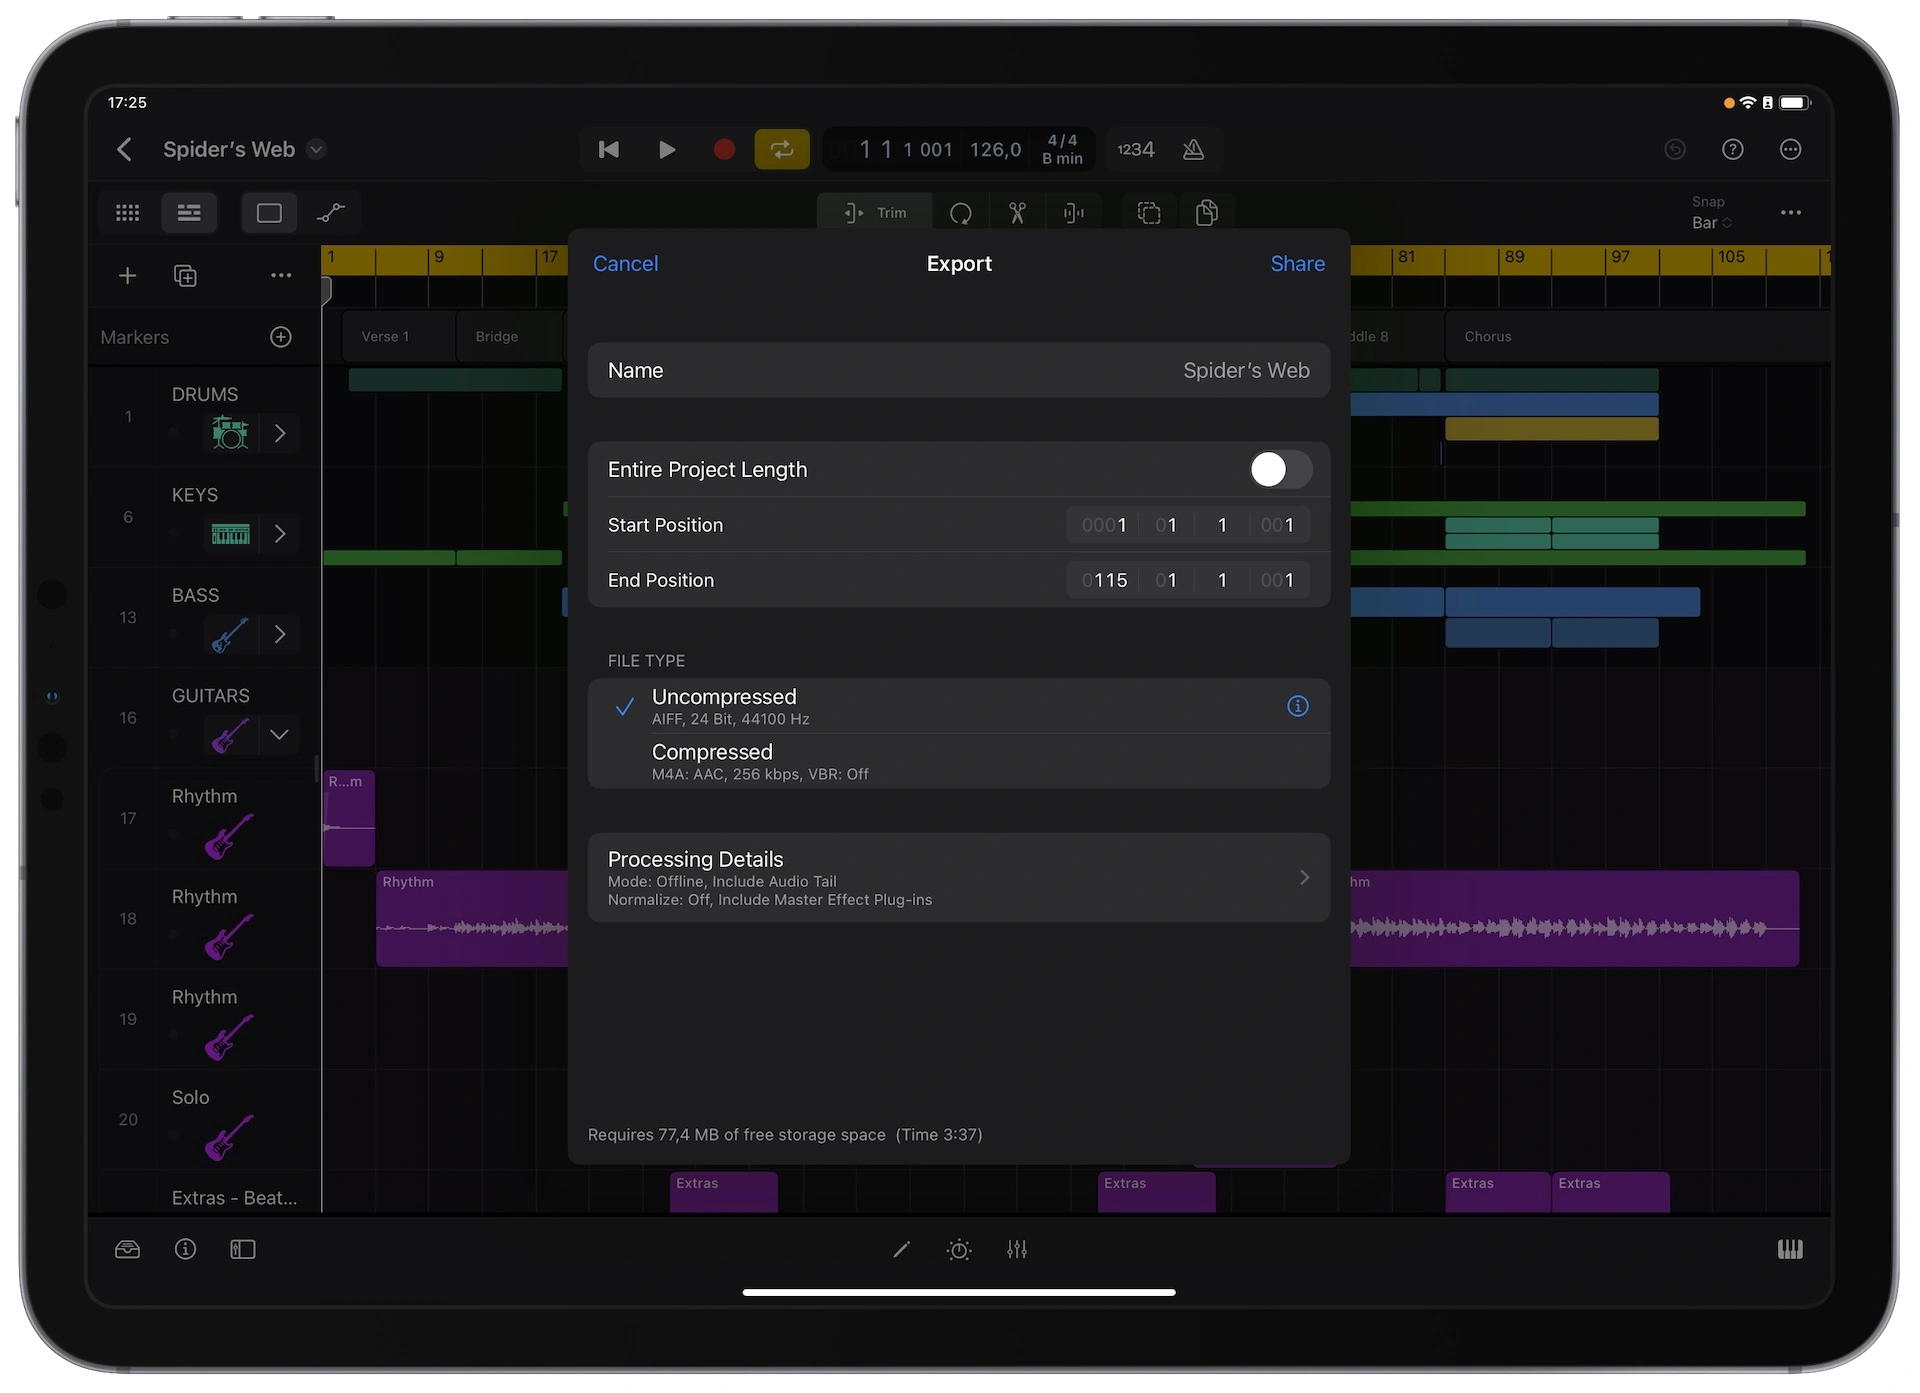Screen dimensions: 1920x1393
Task: Open the pencil editor icon
Action: click(901, 1250)
